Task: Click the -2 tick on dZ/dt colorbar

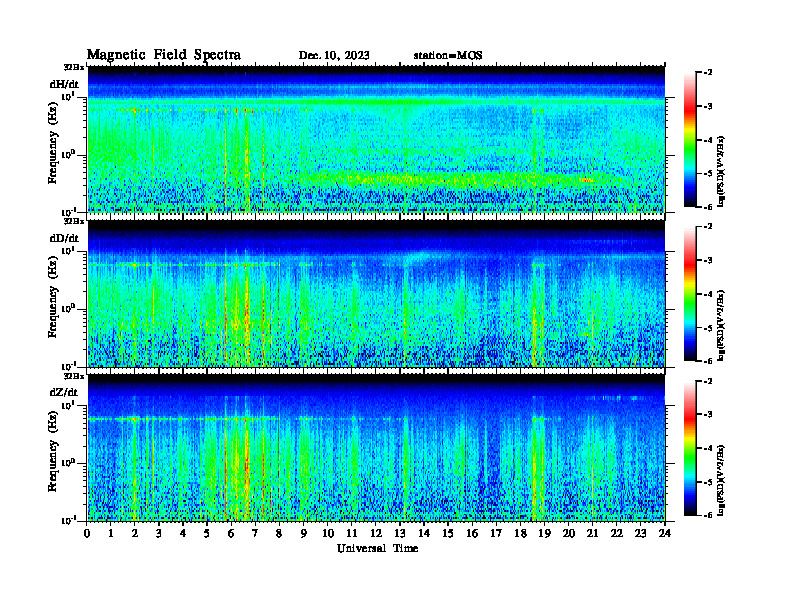Action: tap(708, 381)
